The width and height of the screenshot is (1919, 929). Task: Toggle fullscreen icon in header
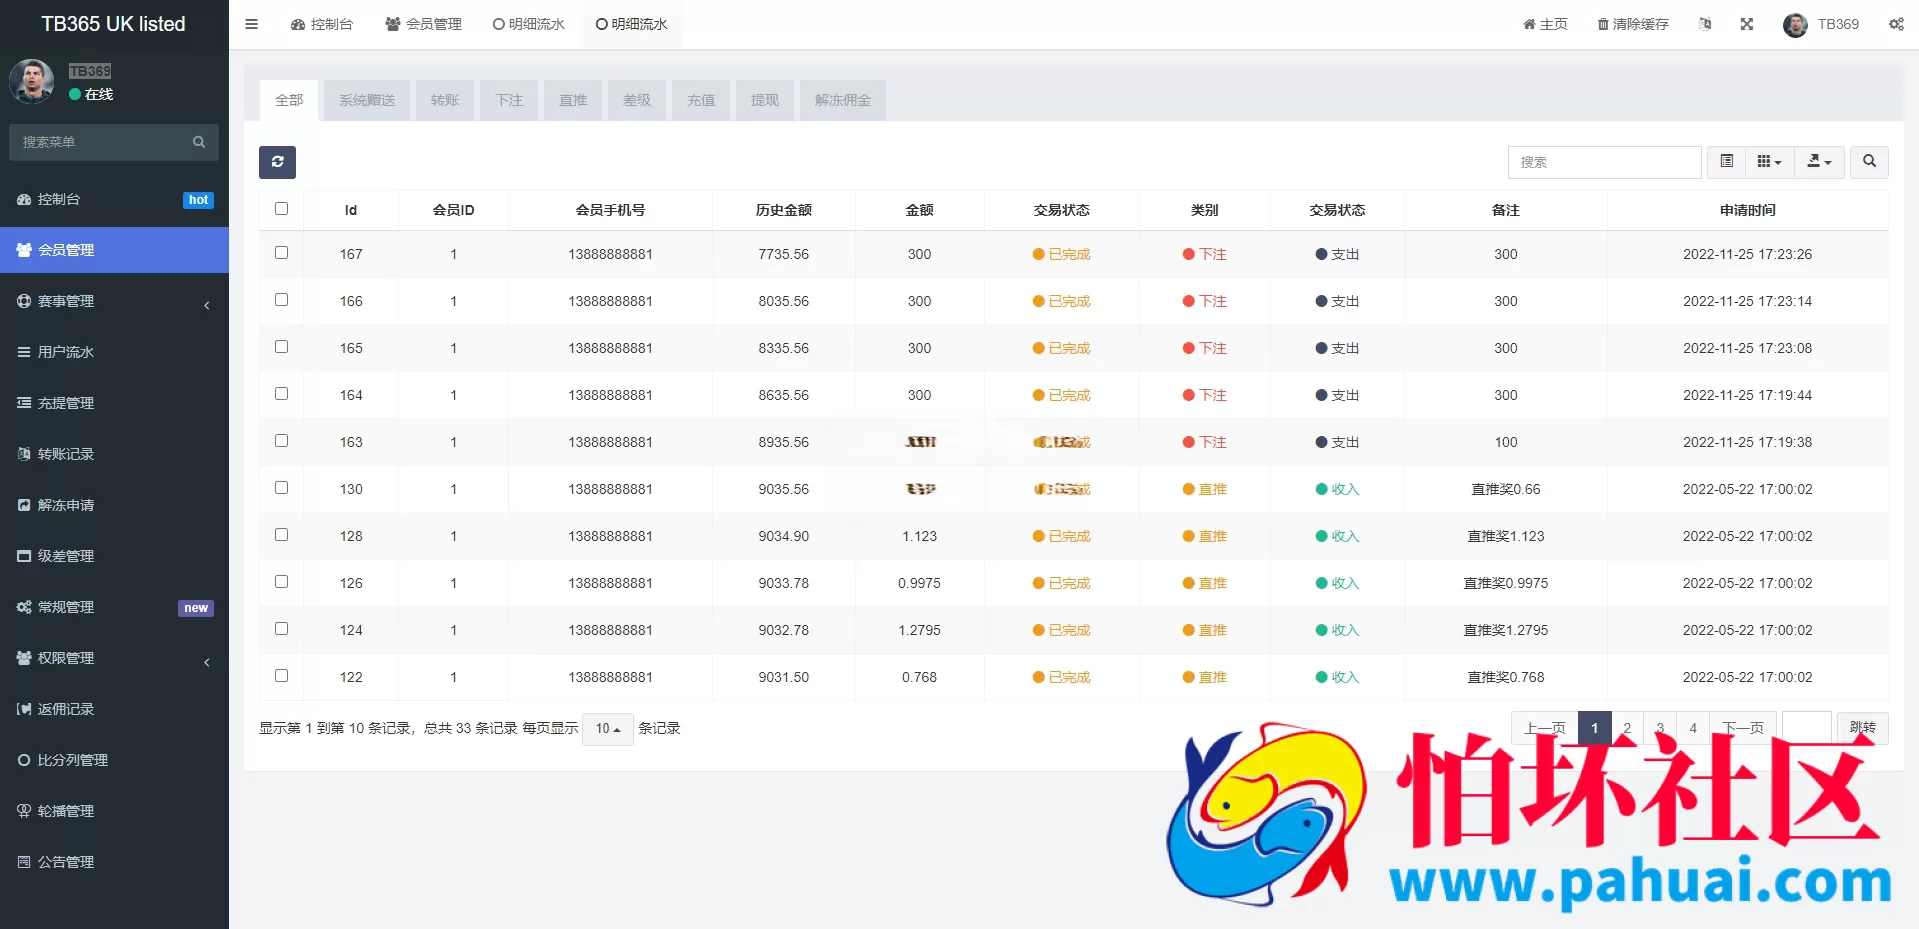pyautogui.click(x=1747, y=24)
